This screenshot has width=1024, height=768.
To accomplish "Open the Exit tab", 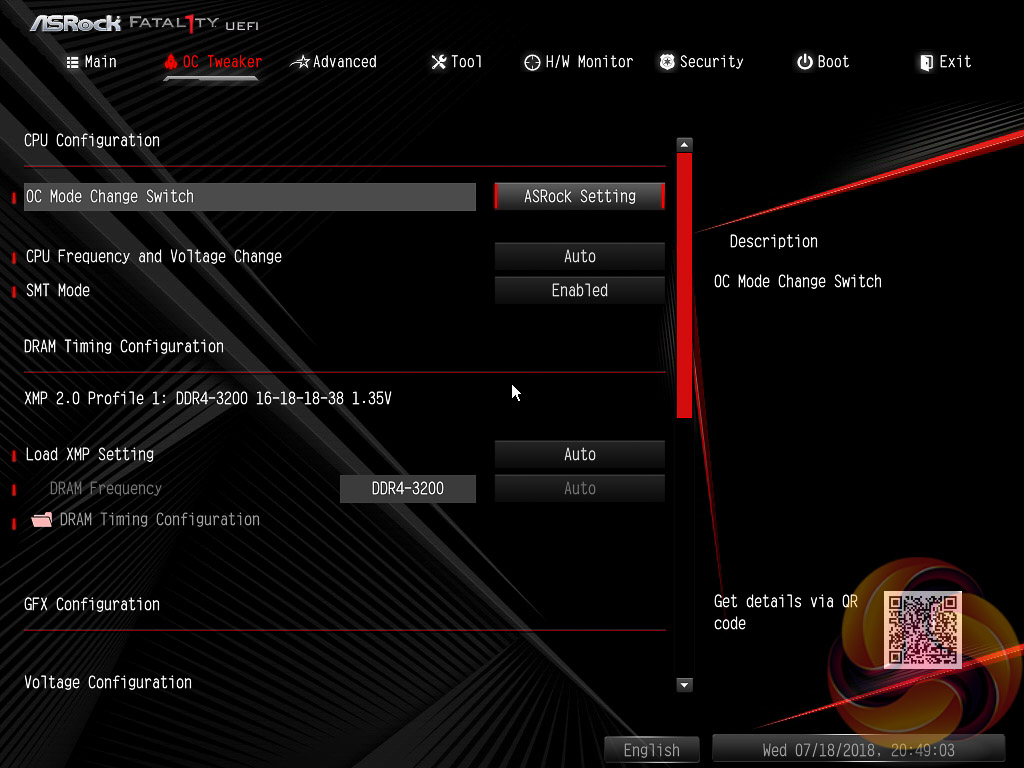I will click(945, 62).
